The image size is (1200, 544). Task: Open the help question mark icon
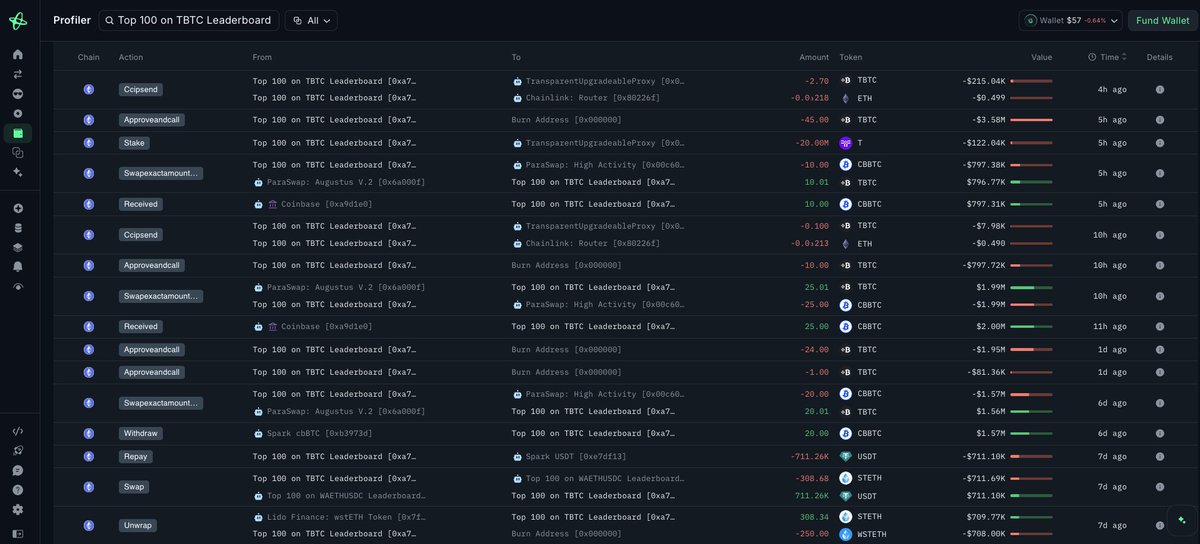18,490
